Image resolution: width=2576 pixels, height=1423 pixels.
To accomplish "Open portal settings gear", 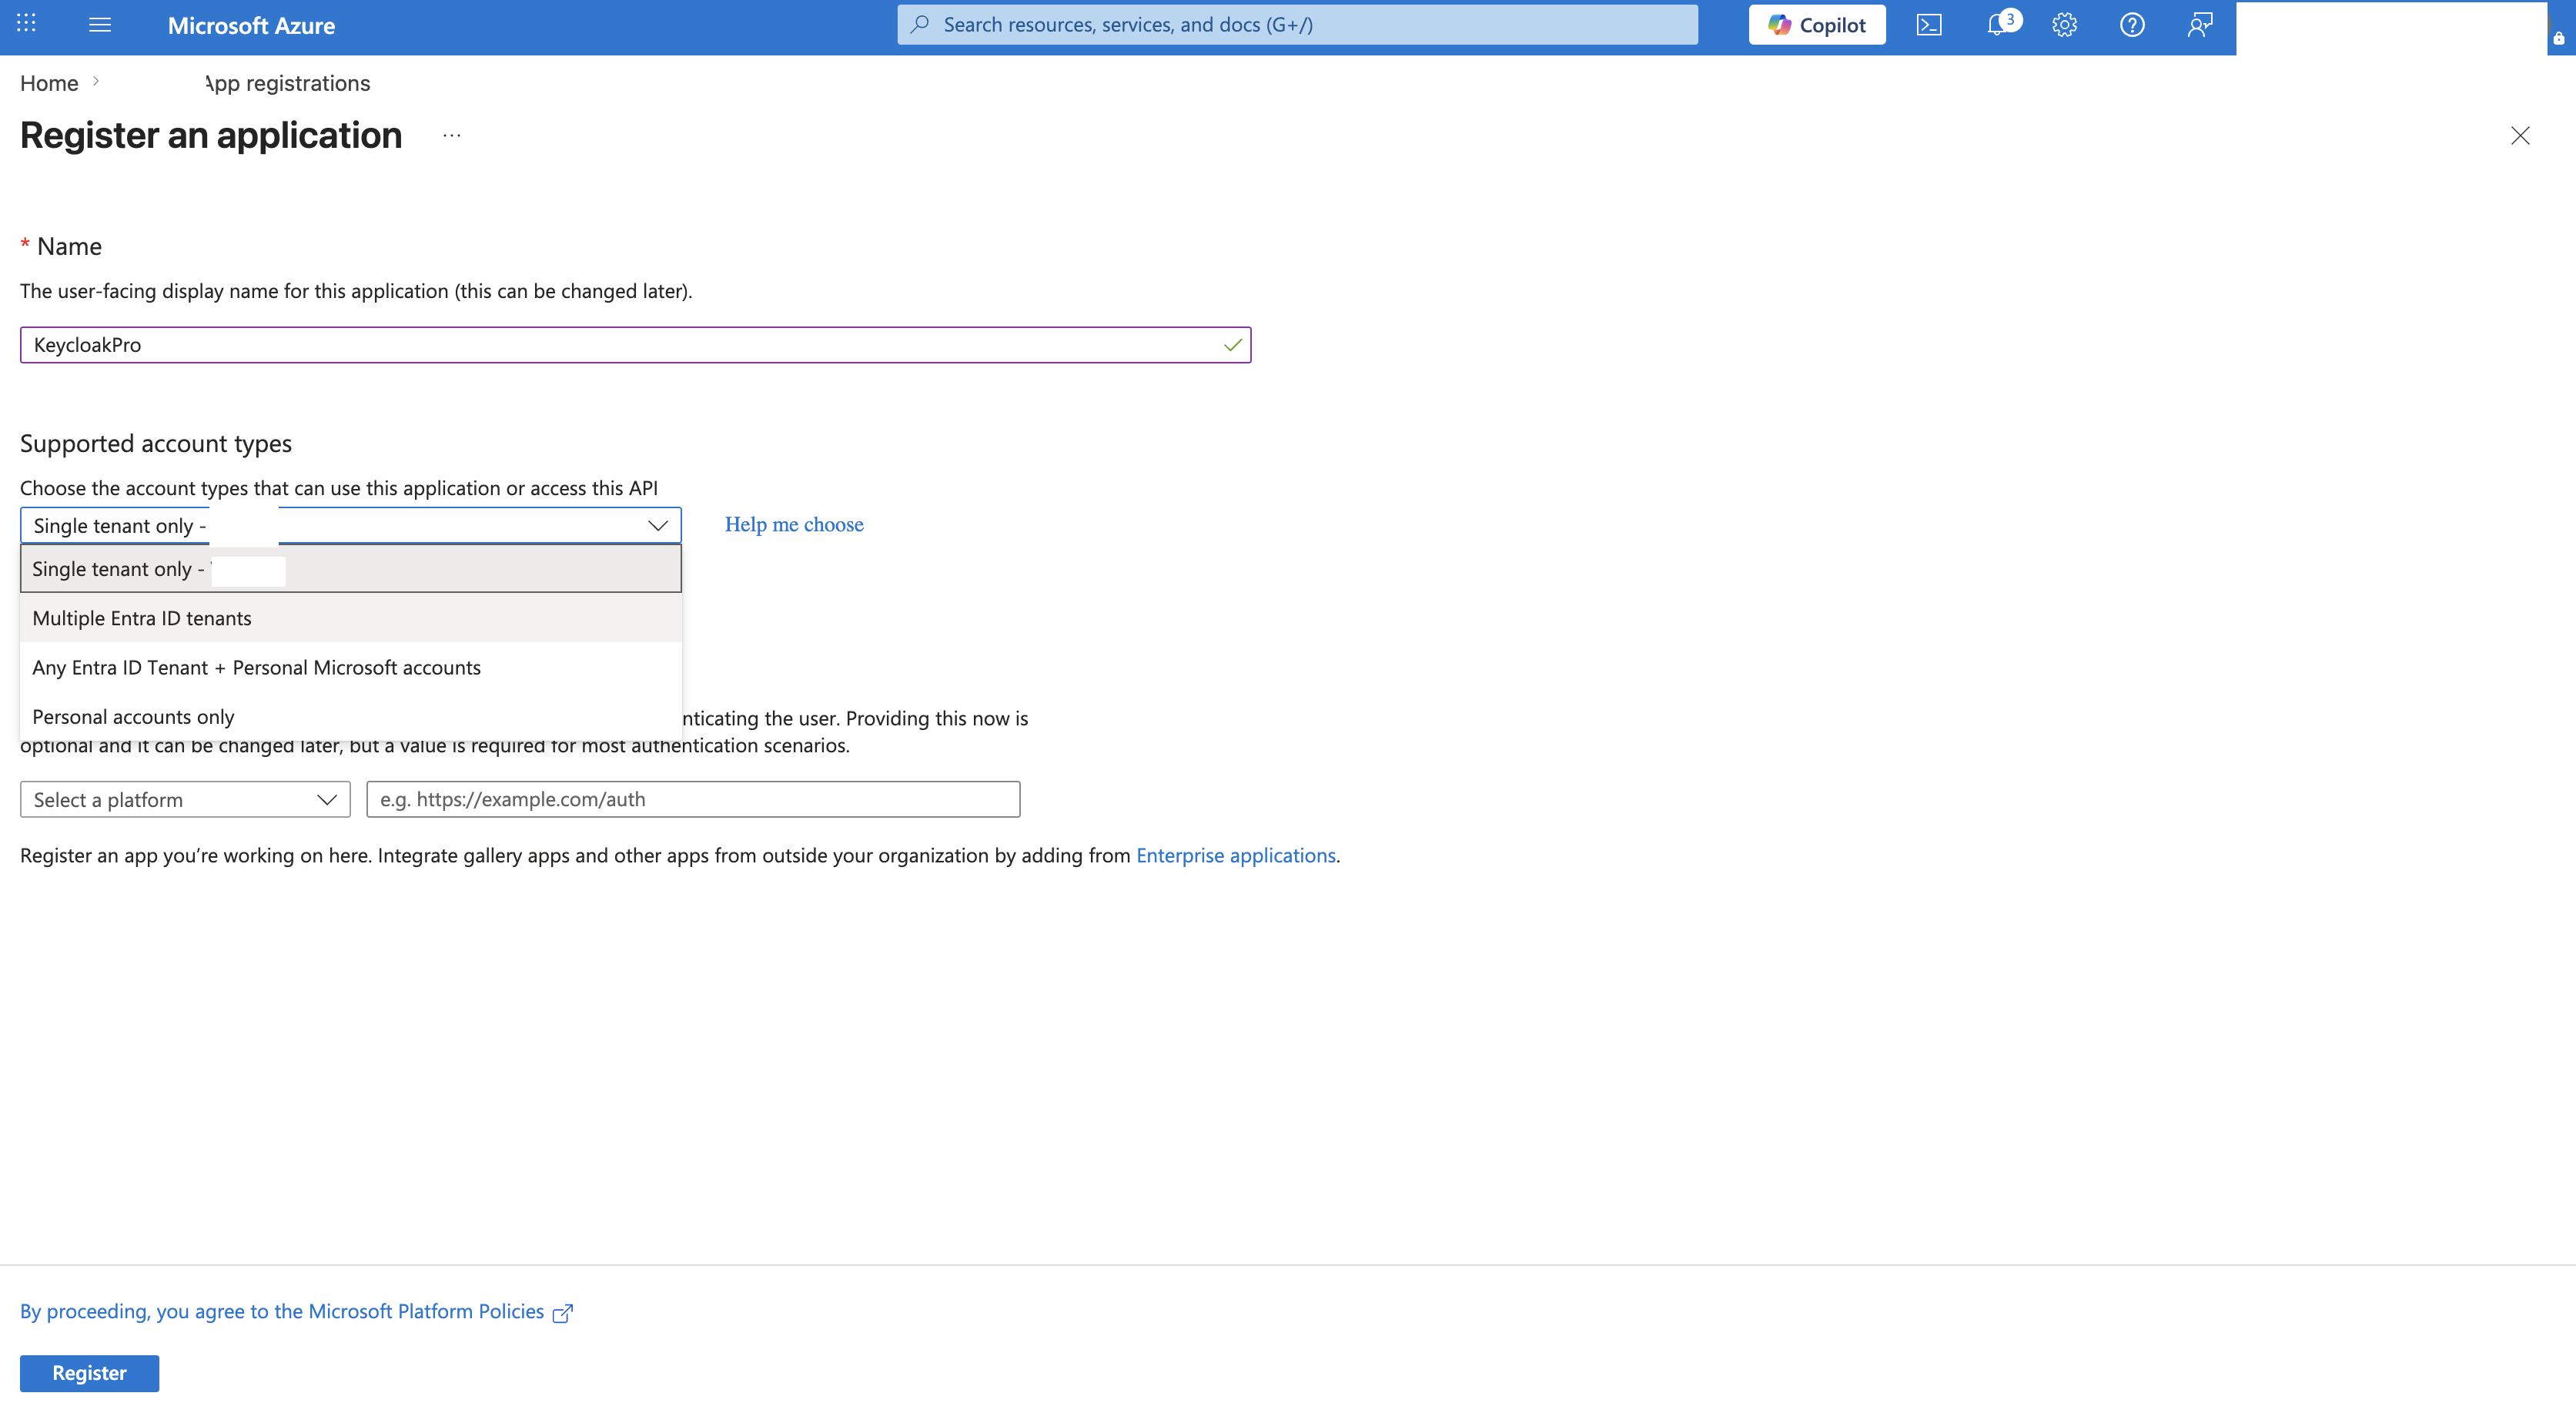I will (x=2064, y=25).
